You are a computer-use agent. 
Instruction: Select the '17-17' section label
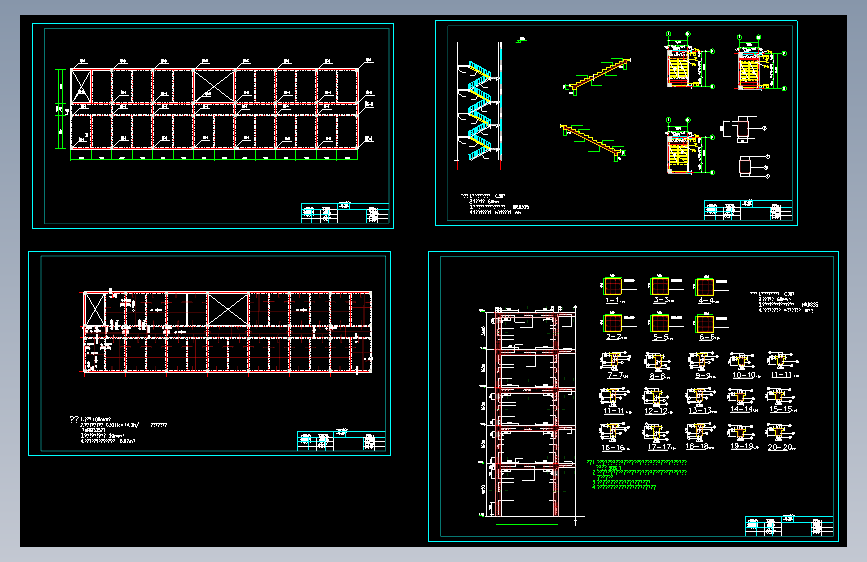coord(660,447)
